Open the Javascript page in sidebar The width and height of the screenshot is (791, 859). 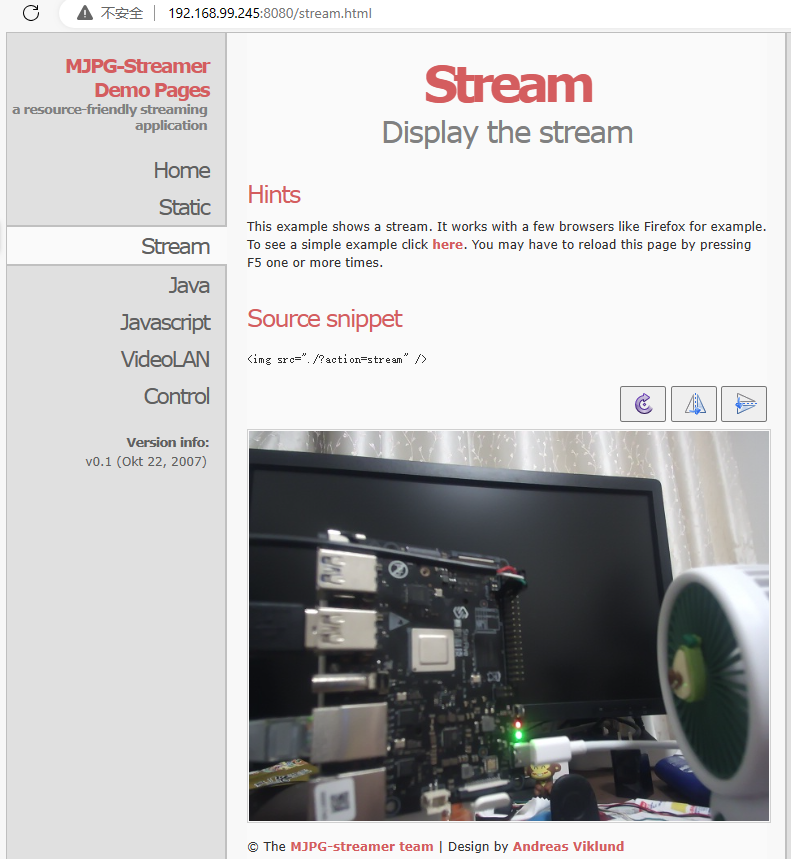point(165,323)
